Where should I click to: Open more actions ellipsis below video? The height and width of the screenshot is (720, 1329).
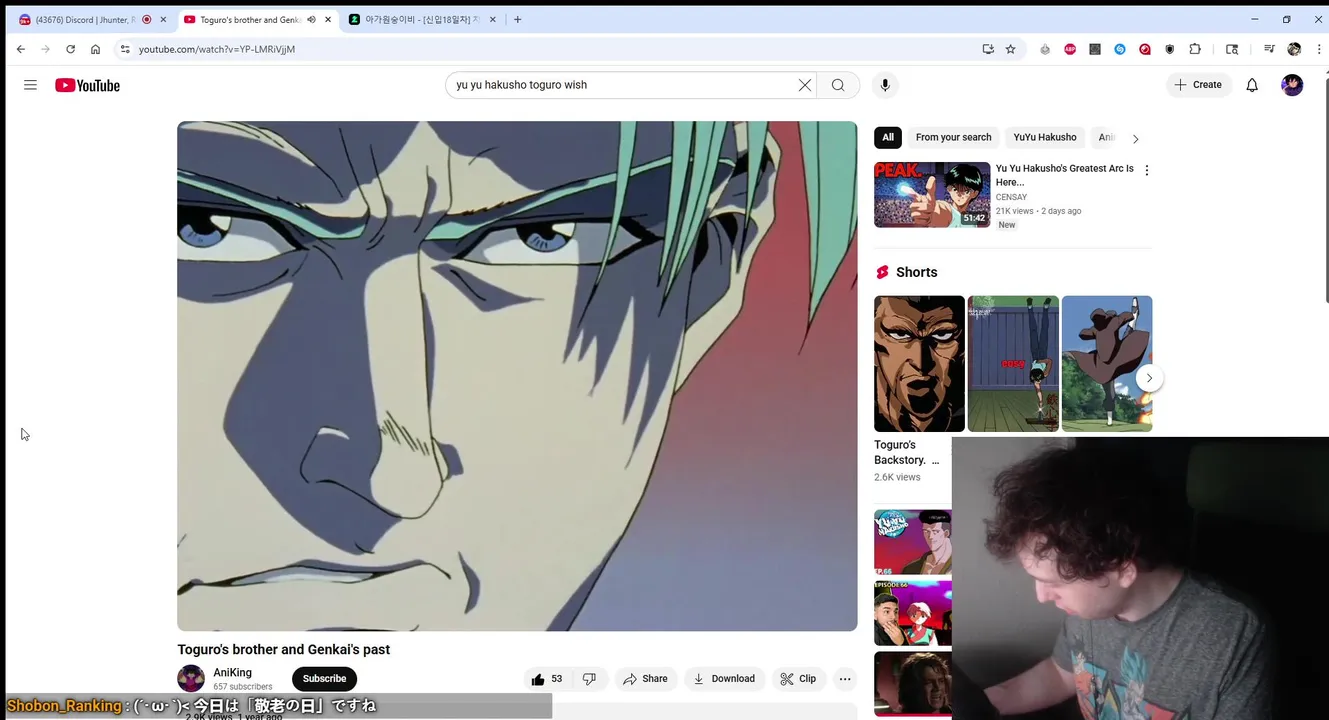point(845,679)
